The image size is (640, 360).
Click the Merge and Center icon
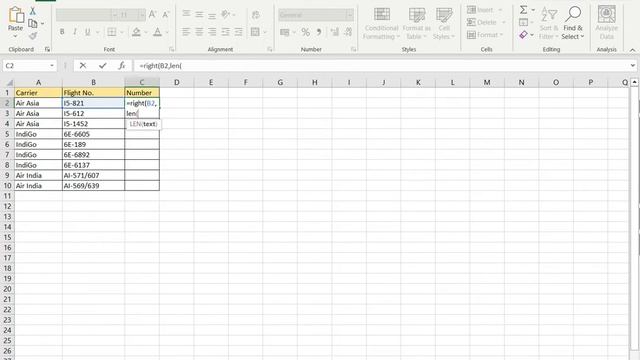255,32
